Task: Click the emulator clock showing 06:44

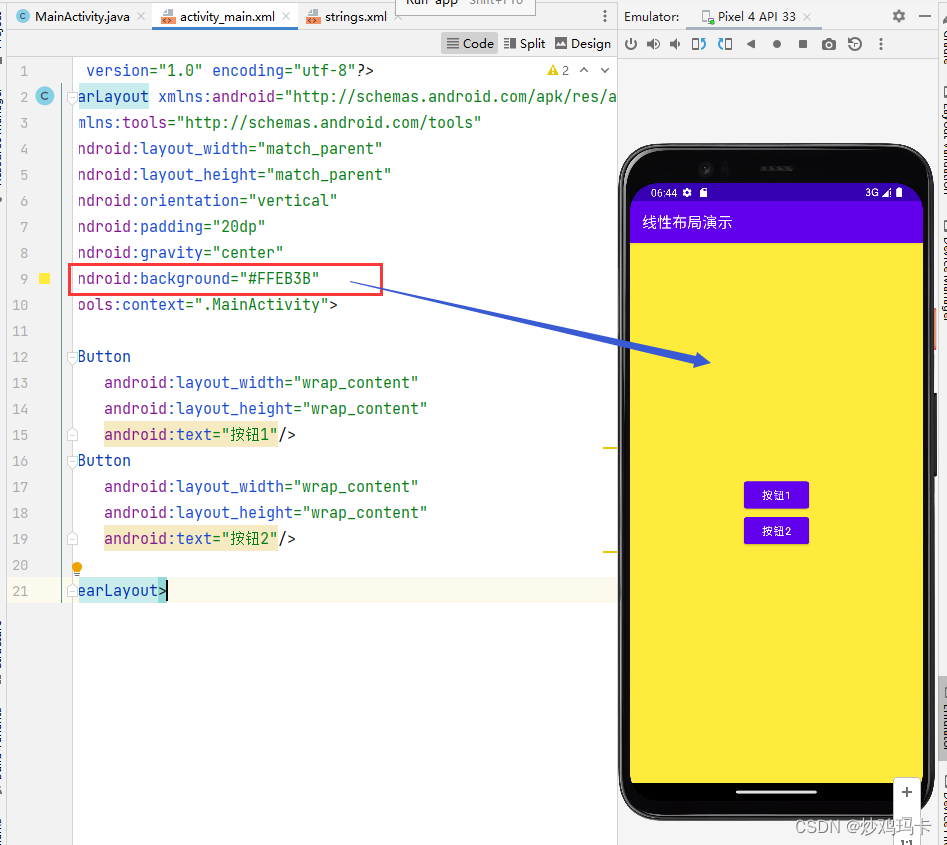Action: pyautogui.click(x=663, y=193)
